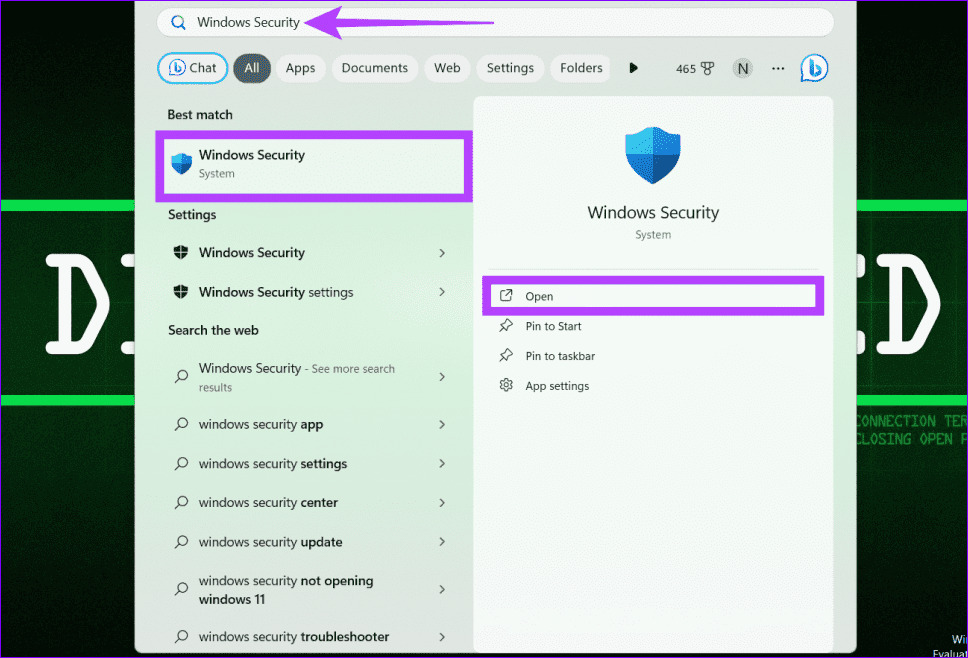Click the Windows Security title in preview pane

coord(653,212)
